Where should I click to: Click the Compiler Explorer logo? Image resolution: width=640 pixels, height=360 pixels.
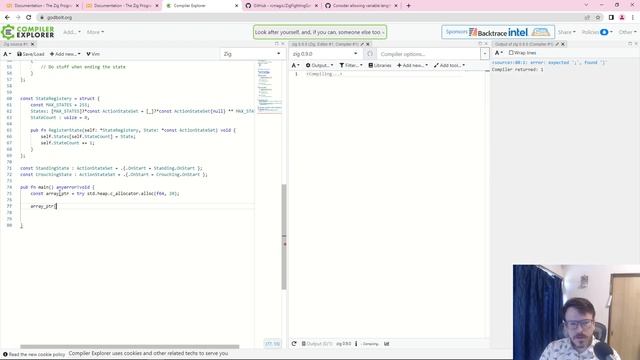[x=28, y=32]
